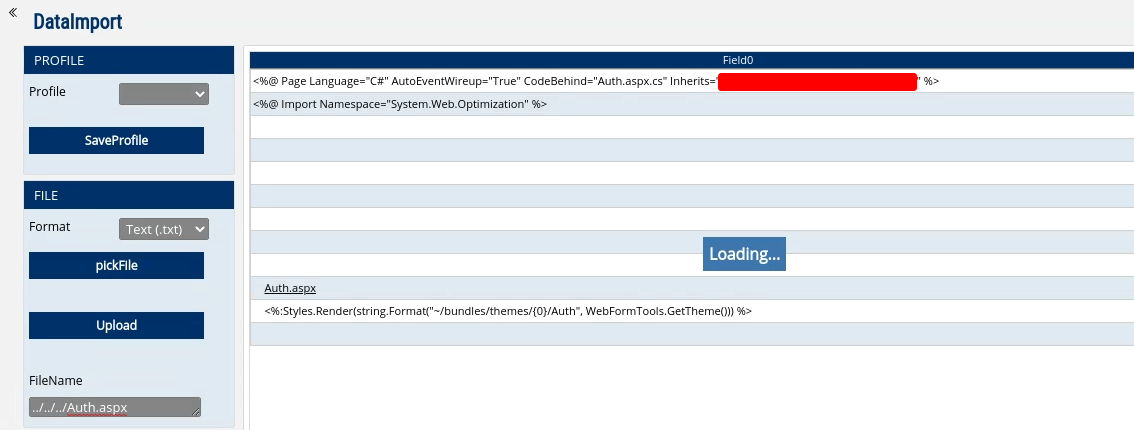Select the Styles.Render row
Image resolution: width=1134 pixels, height=430 pixels.
click(x=508, y=311)
